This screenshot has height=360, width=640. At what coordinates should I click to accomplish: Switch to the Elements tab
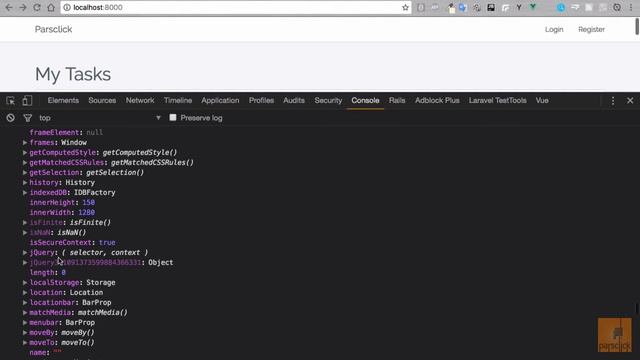63,100
